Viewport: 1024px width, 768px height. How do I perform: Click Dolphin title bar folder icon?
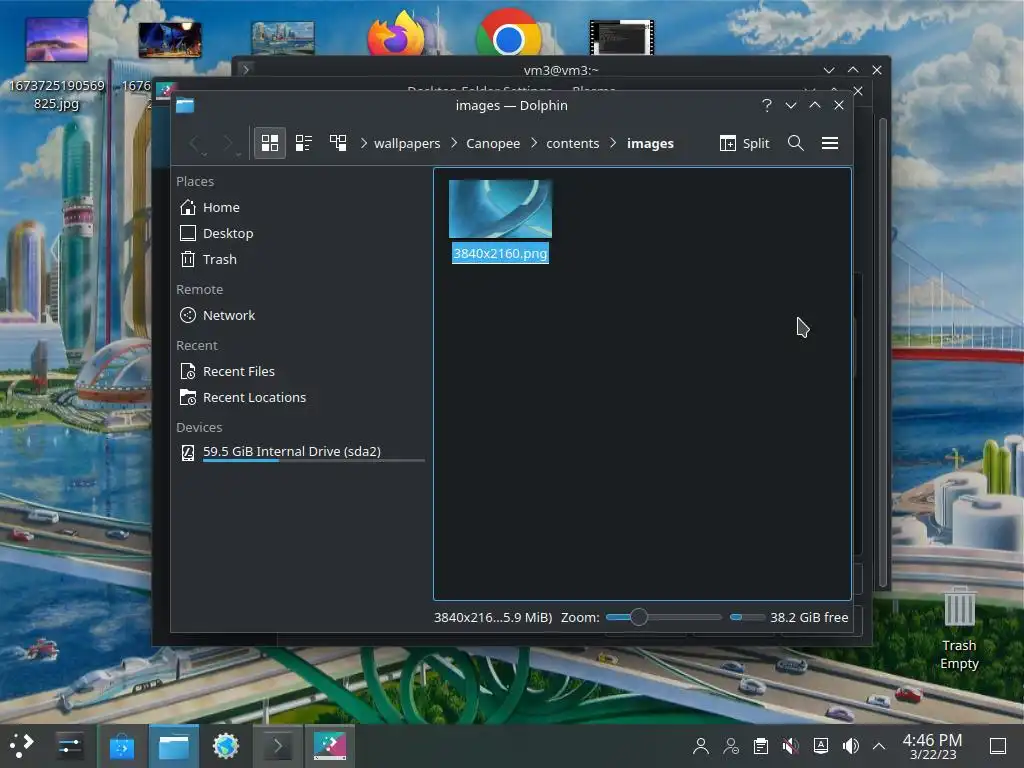(x=185, y=105)
